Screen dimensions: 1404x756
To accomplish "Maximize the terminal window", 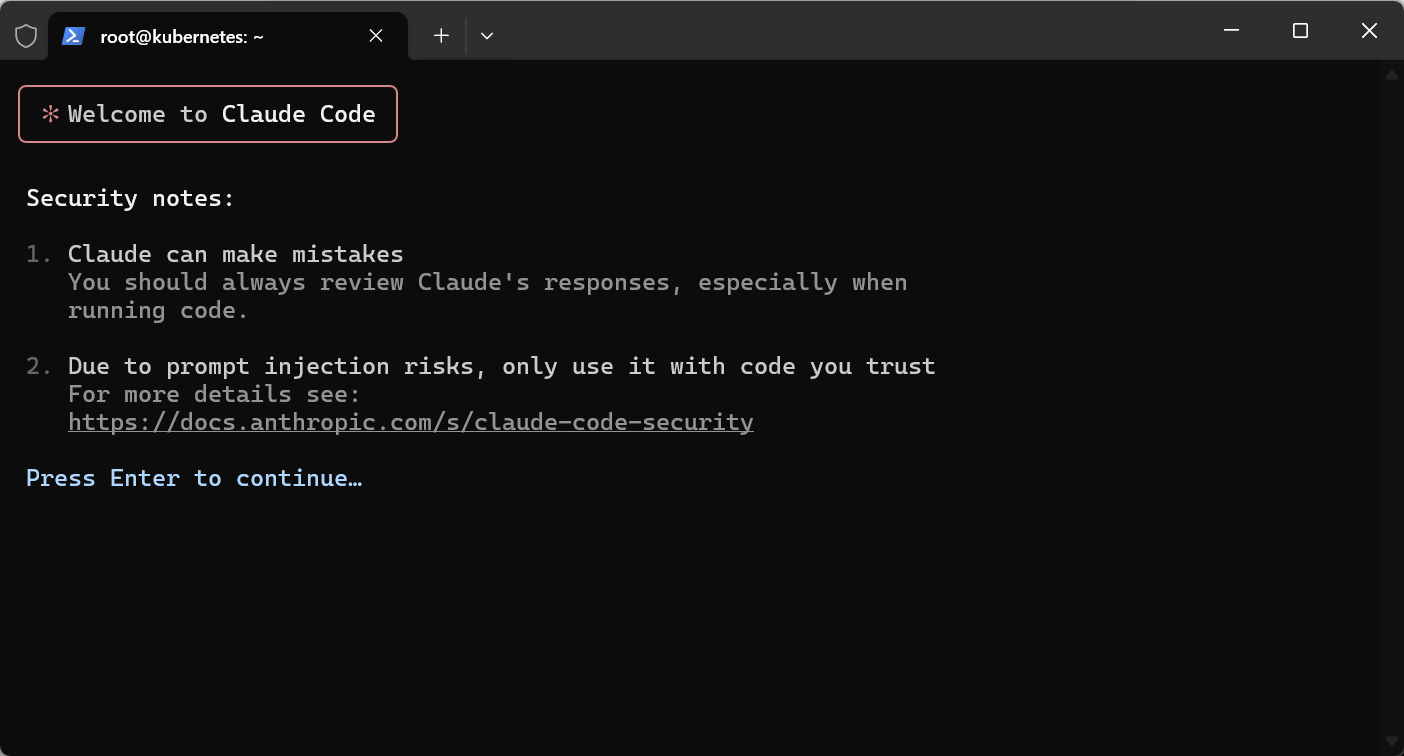I will click(1300, 31).
